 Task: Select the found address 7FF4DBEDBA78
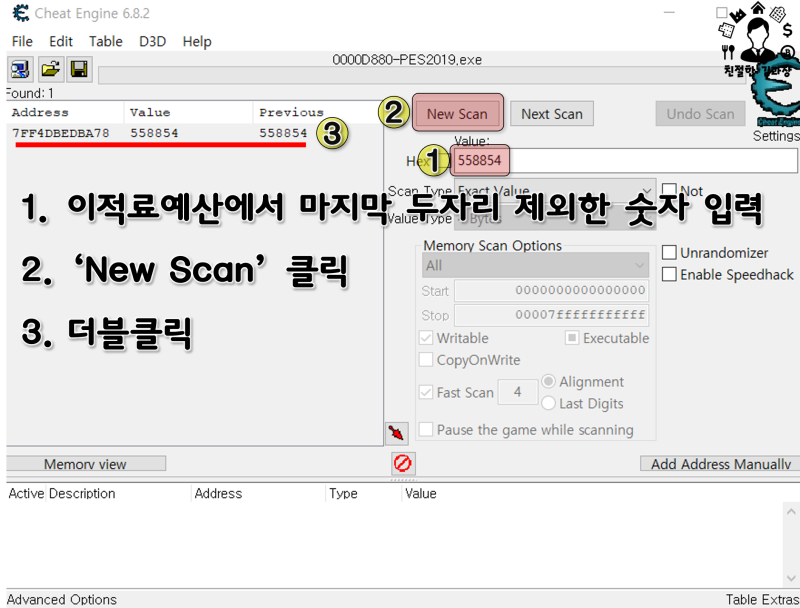coord(61,133)
